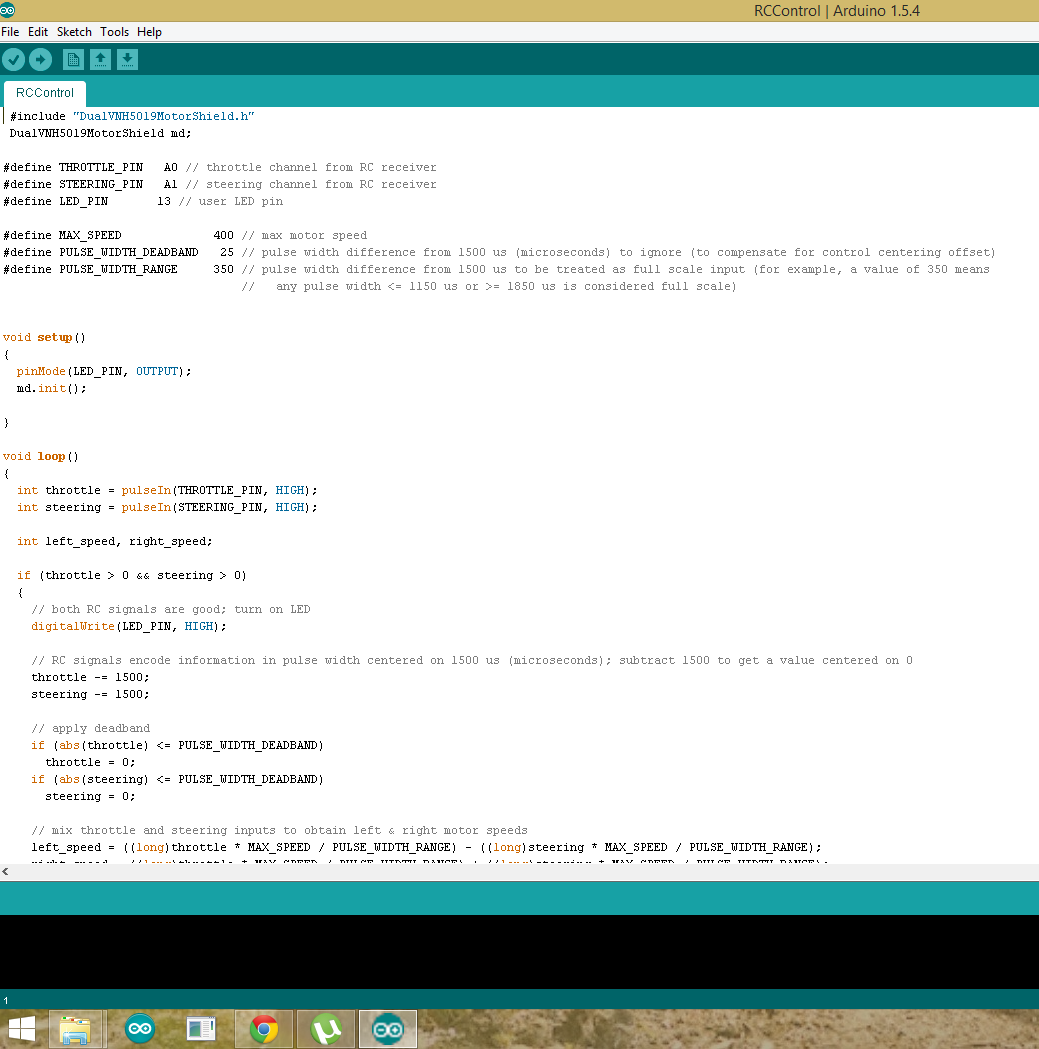Click DualVNH5019MotorShield md; declaration

click(100, 133)
